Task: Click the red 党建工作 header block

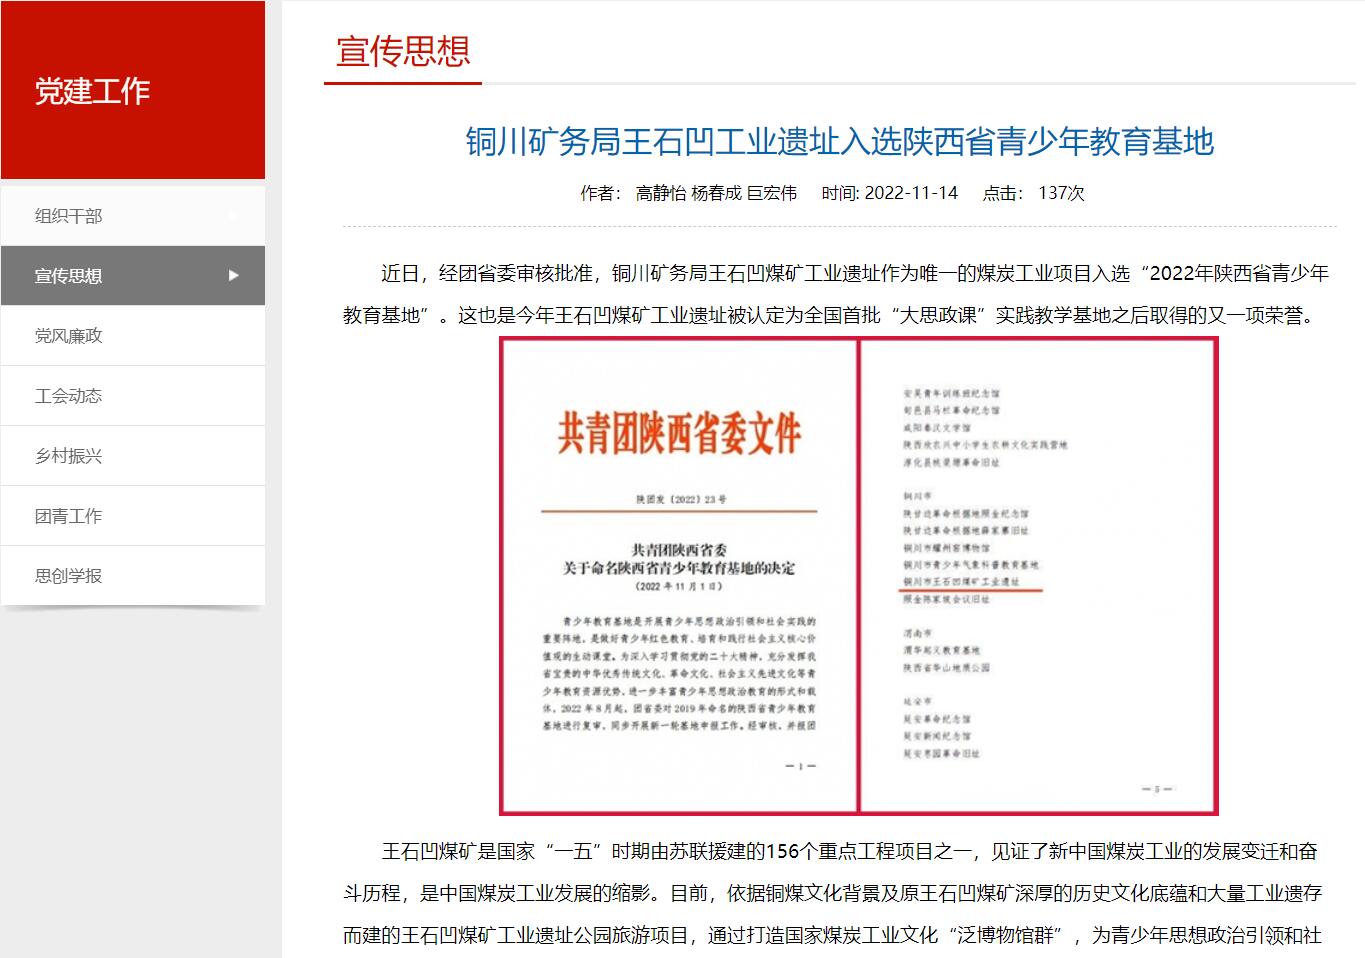Action: click(x=132, y=91)
